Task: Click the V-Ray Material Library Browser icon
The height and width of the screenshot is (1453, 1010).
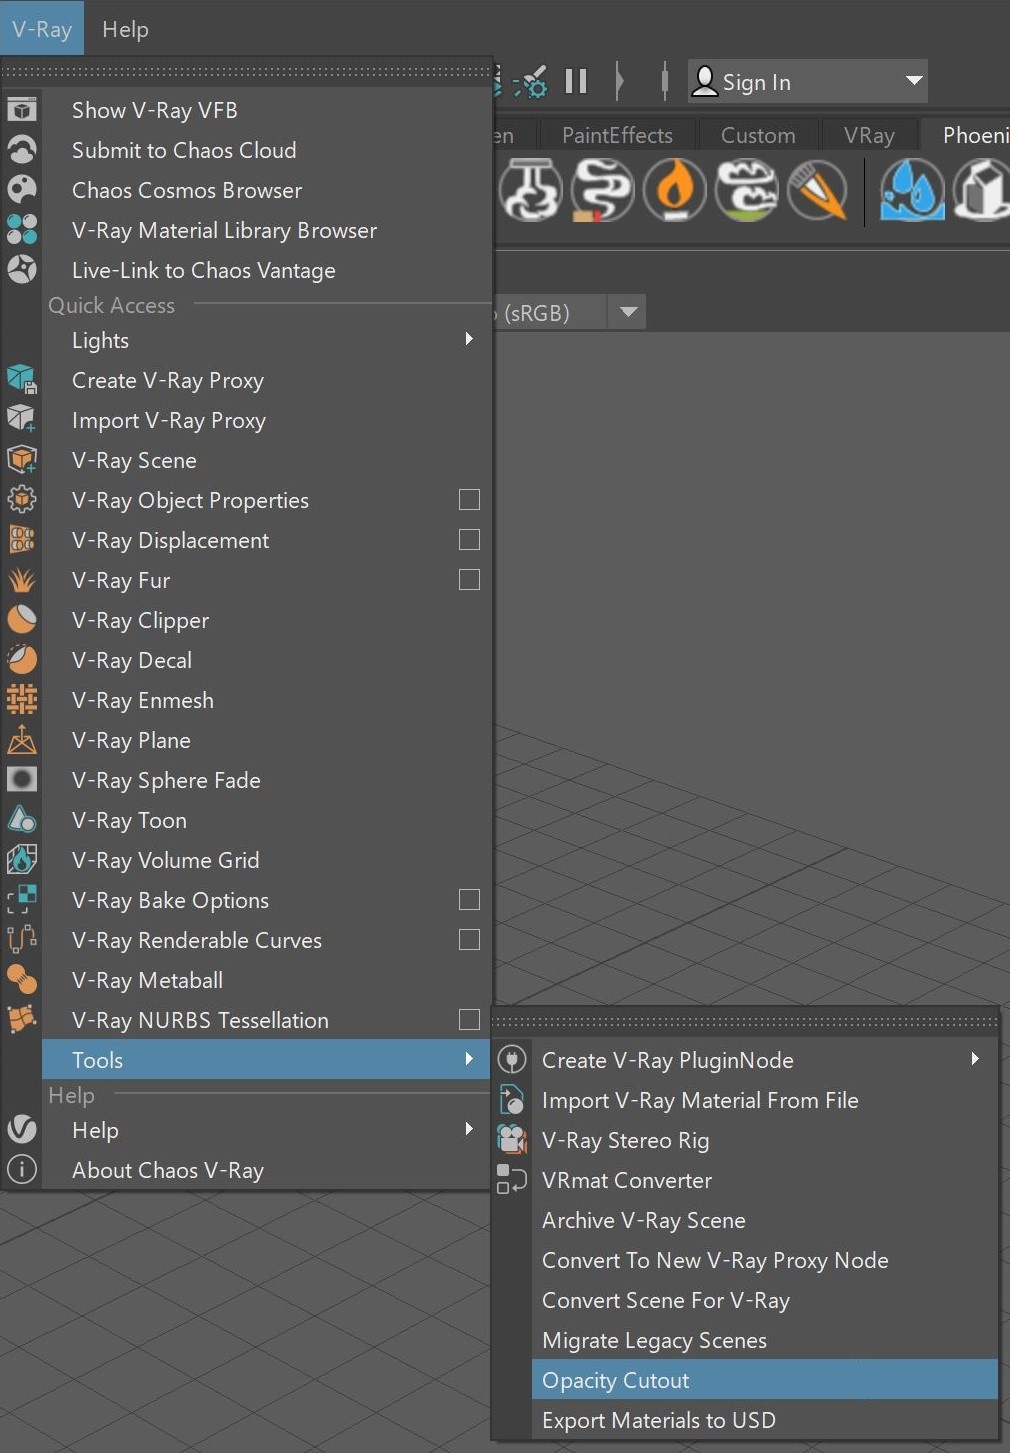Action: (22, 230)
